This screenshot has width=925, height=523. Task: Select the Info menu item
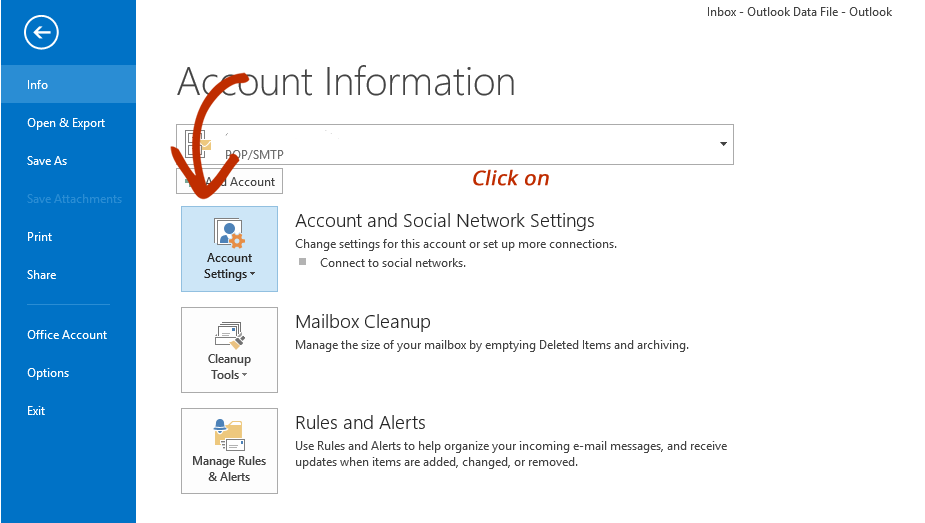pyautogui.click(x=68, y=84)
